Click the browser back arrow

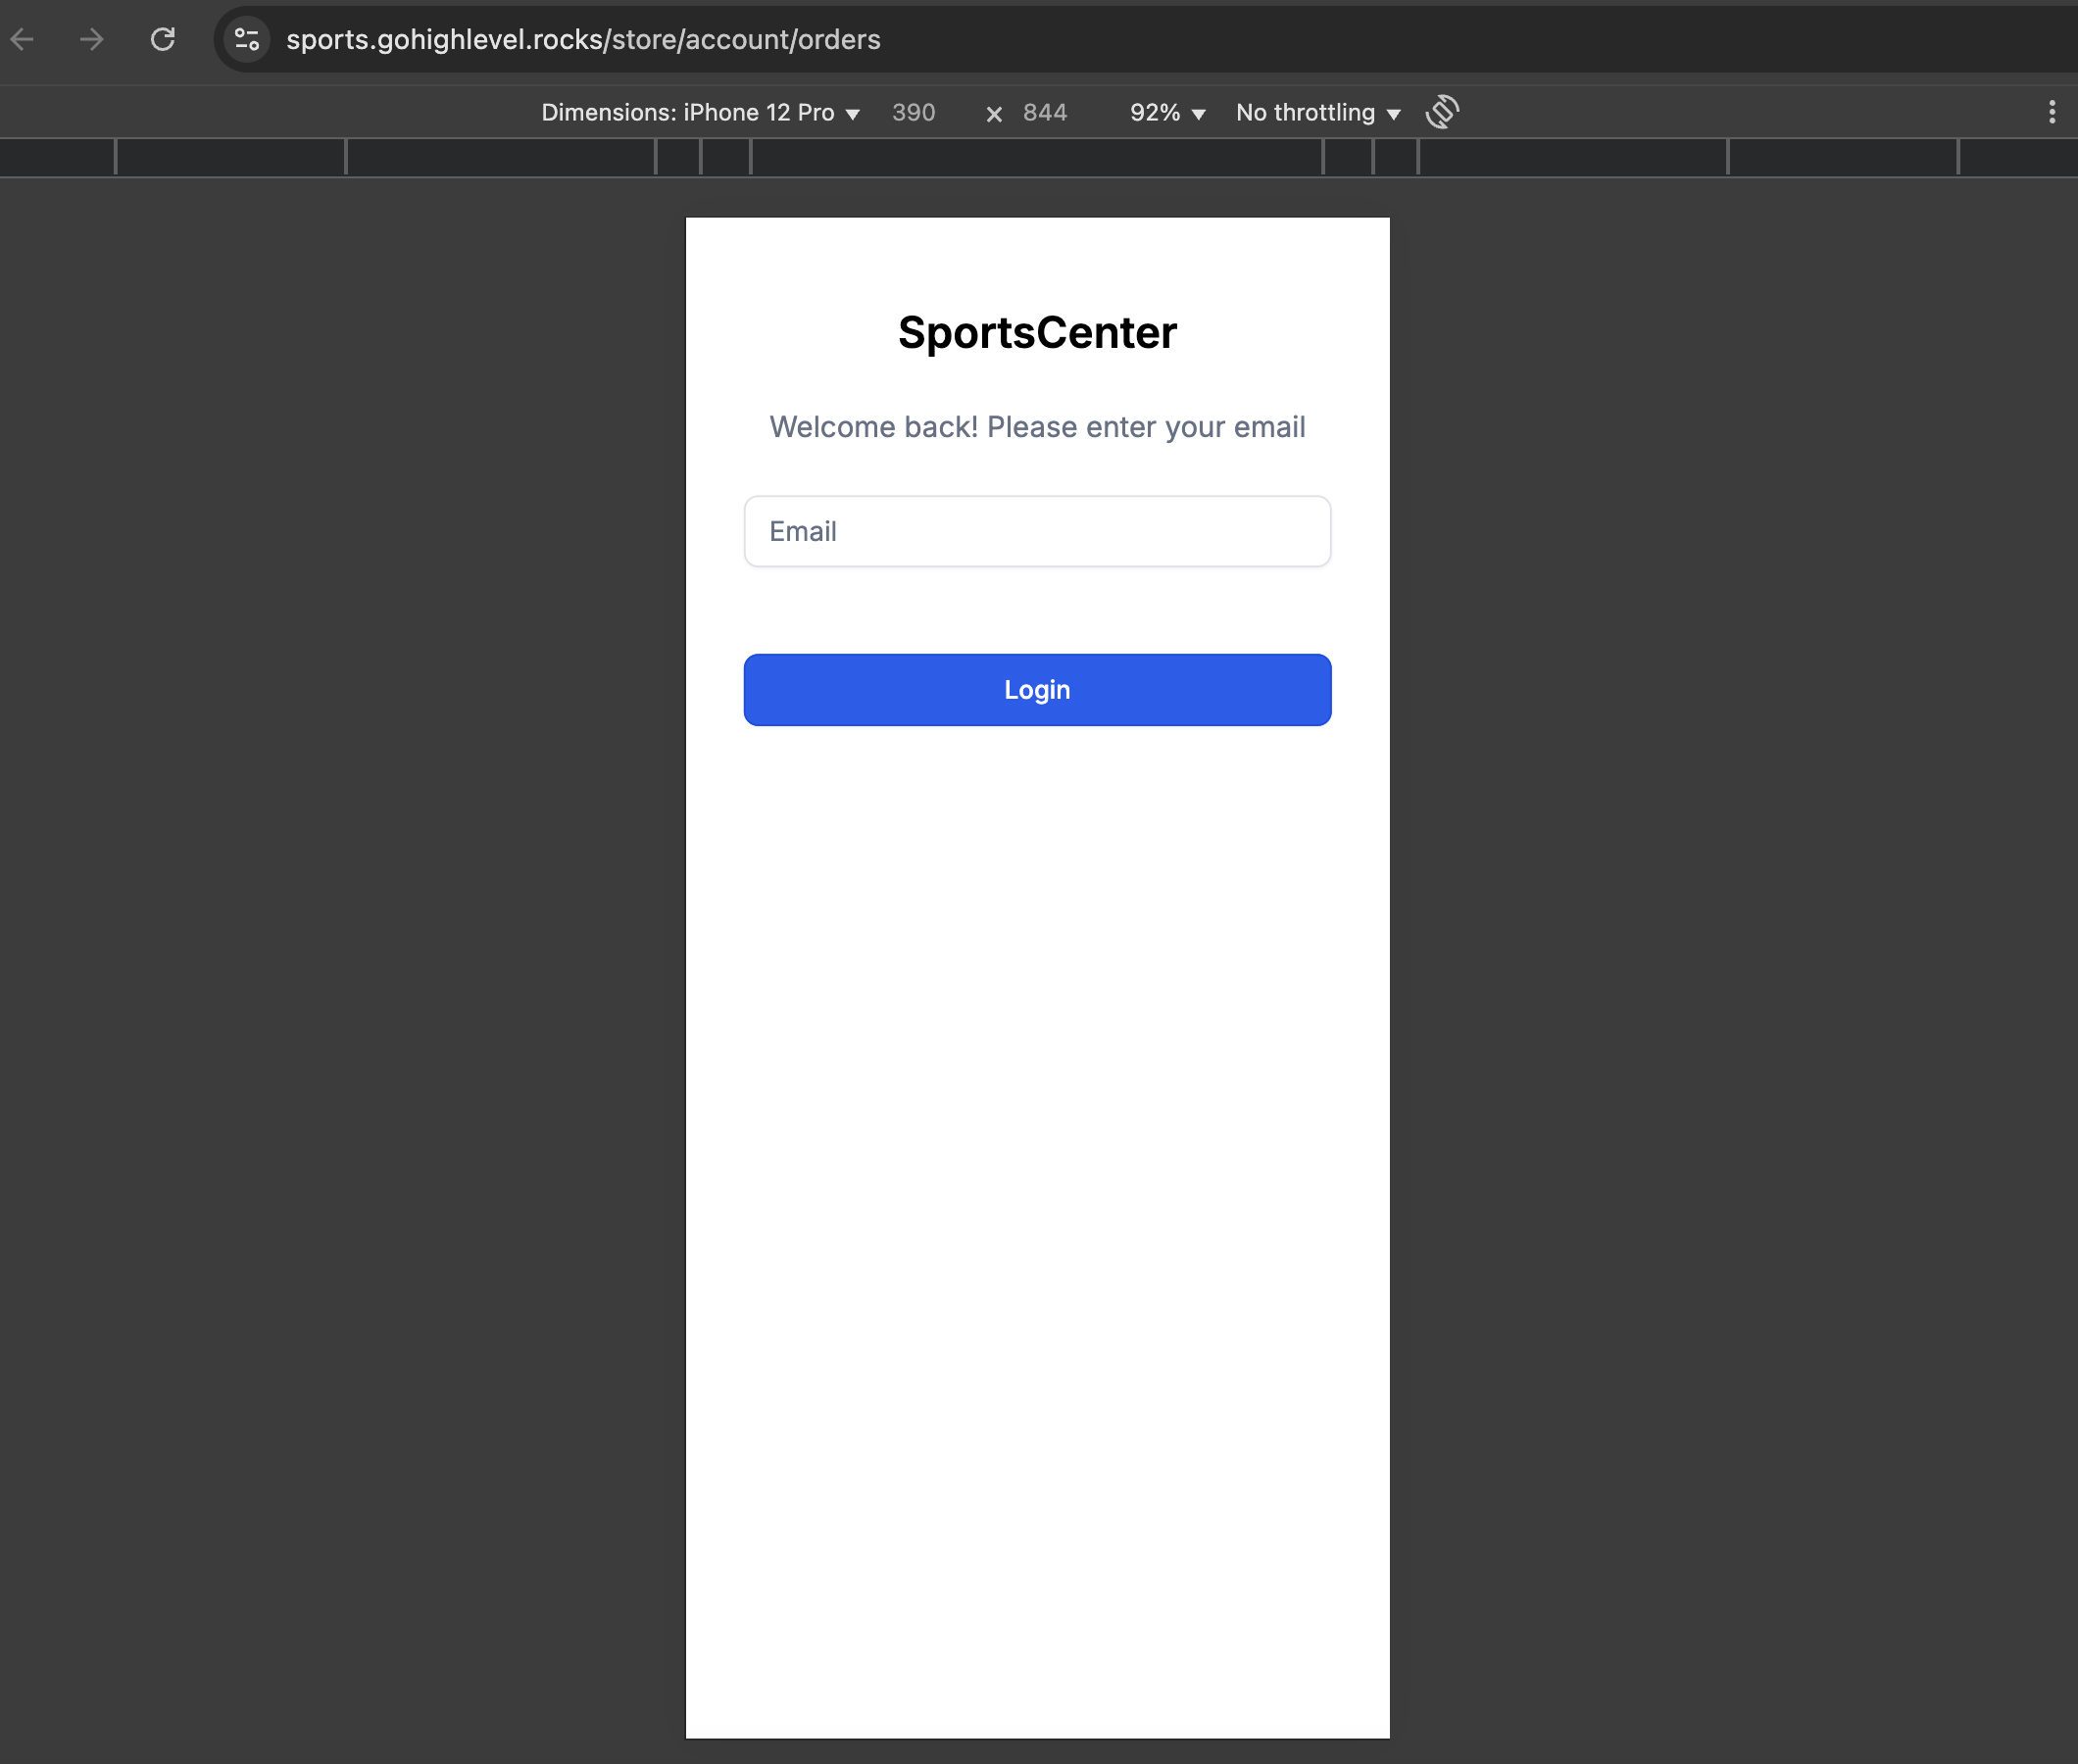click(22, 40)
